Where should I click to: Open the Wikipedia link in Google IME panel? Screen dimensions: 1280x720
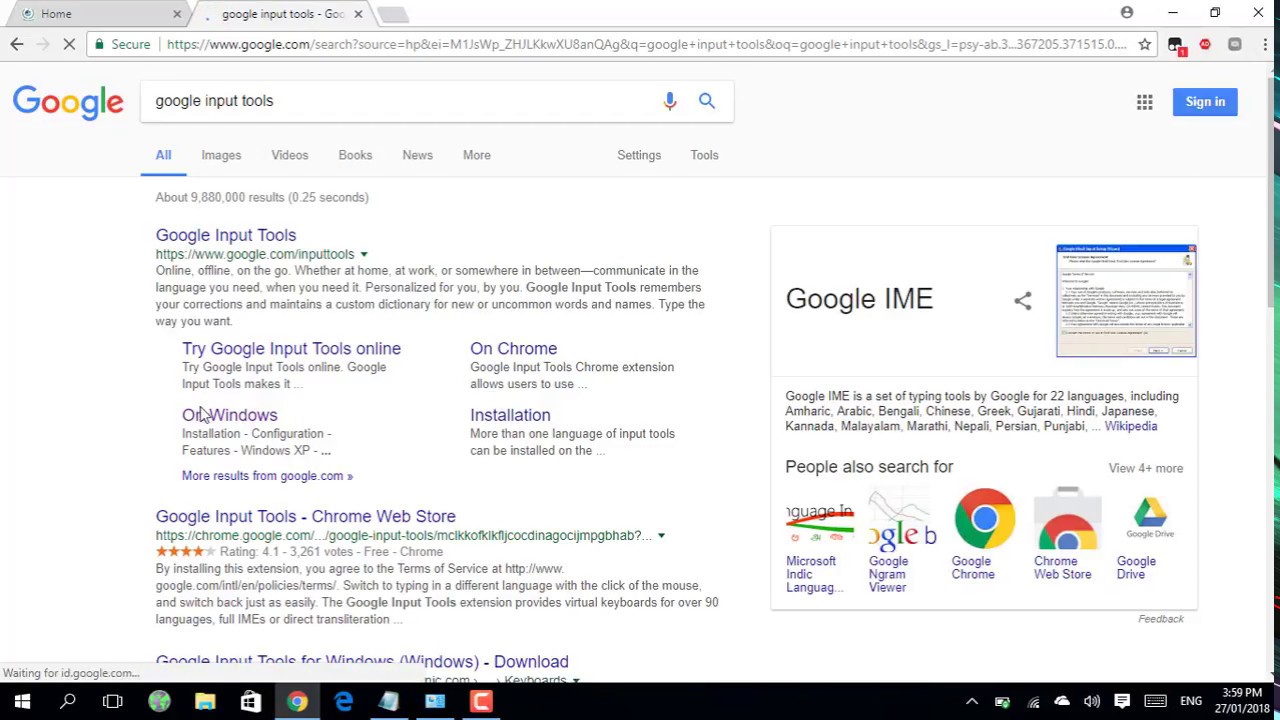[1131, 426]
